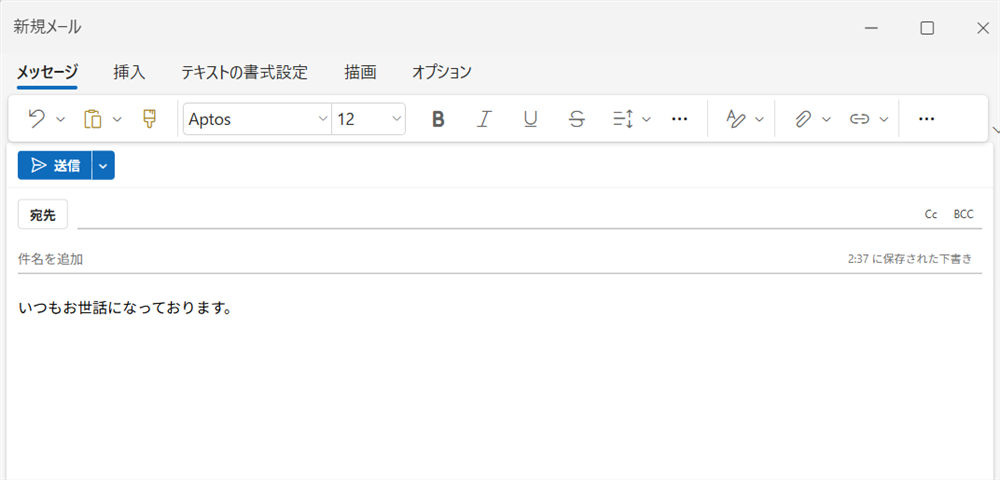
Task: Click the Undo arrow icon
Action: tap(37, 119)
